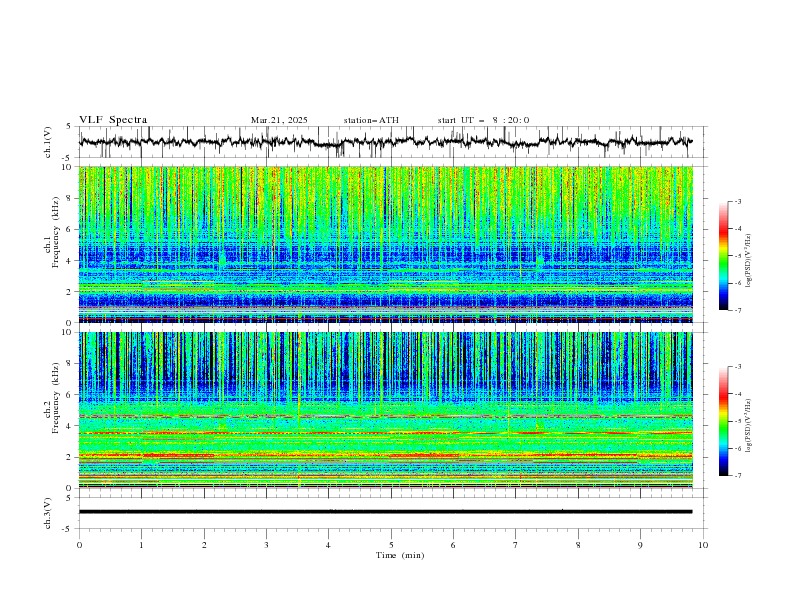Click the time axis tick label "3"
792x612 pixels.
(x=266, y=545)
